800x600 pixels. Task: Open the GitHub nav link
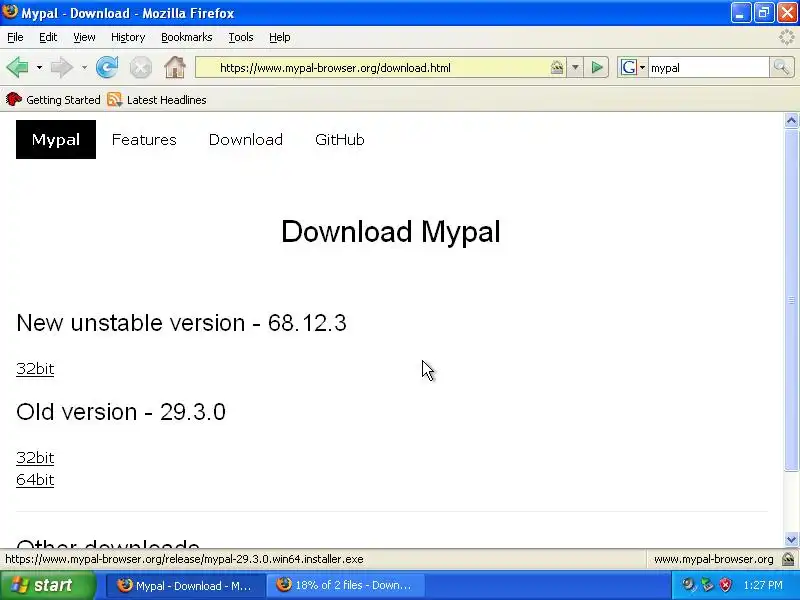click(x=340, y=139)
